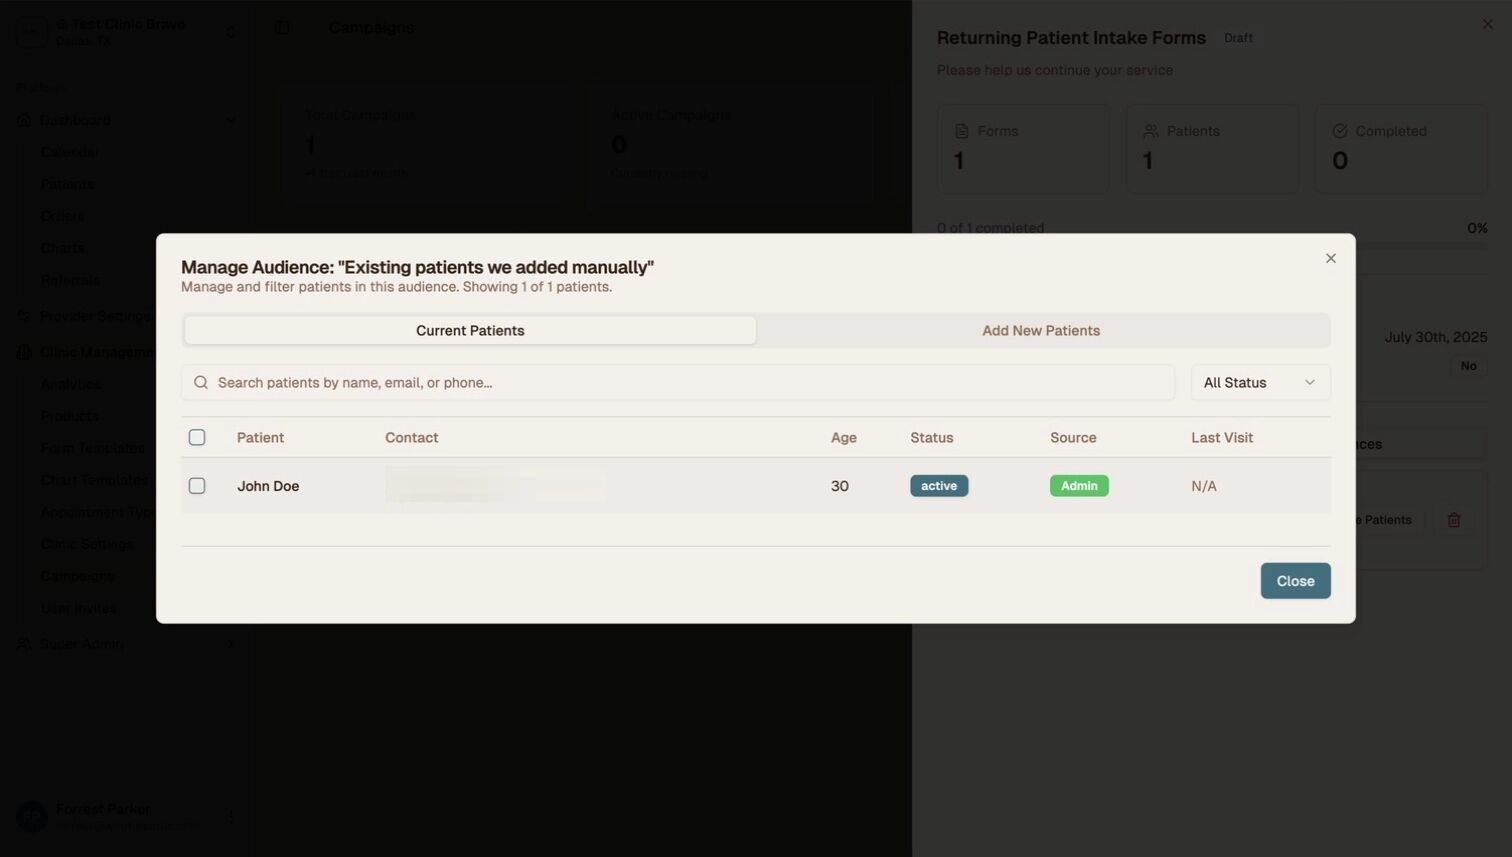Check the select-all patients checkbox
The height and width of the screenshot is (857, 1512).
[197, 438]
